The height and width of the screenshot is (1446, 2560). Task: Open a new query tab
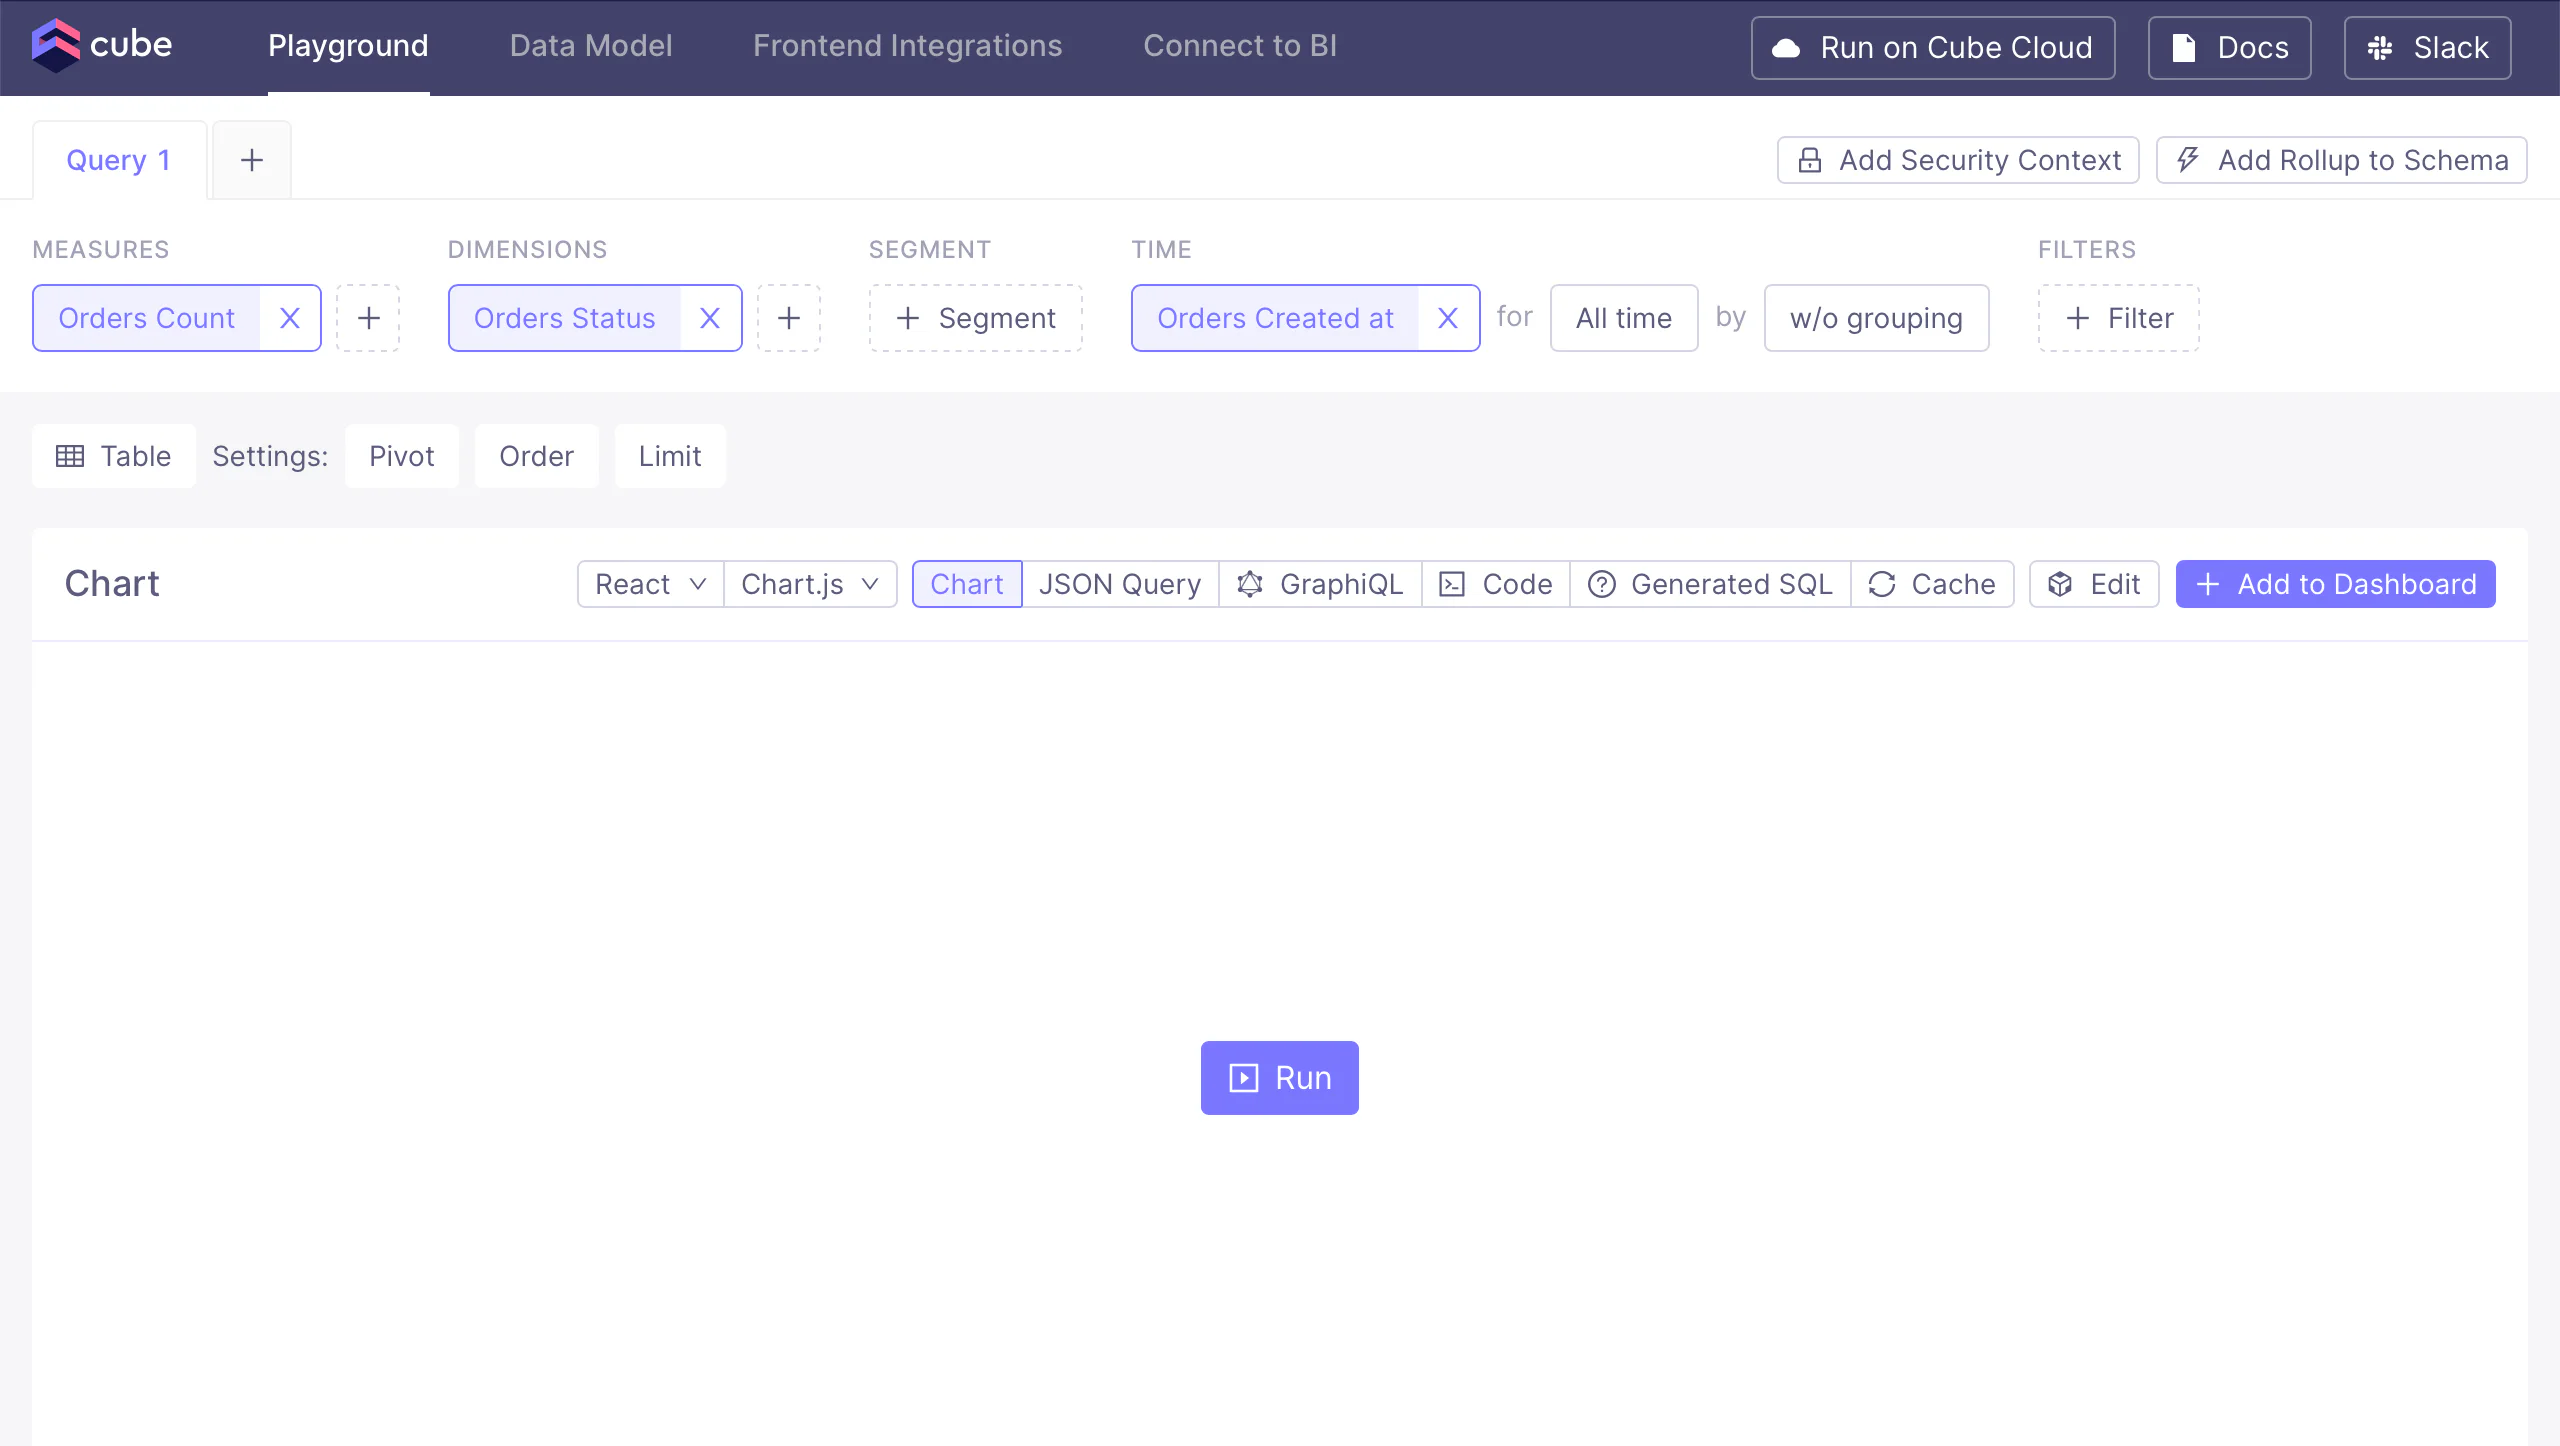252,160
